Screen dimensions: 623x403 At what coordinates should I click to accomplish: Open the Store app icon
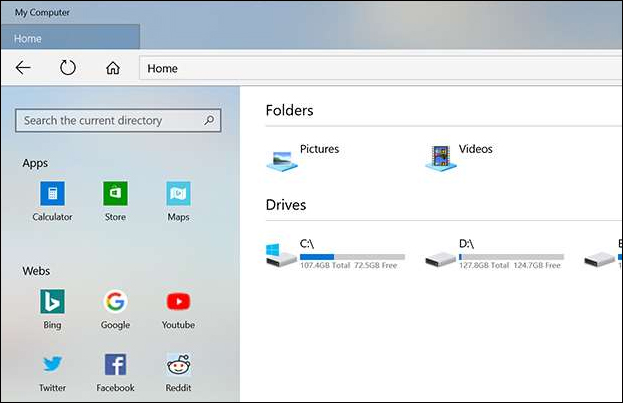(115, 193)
